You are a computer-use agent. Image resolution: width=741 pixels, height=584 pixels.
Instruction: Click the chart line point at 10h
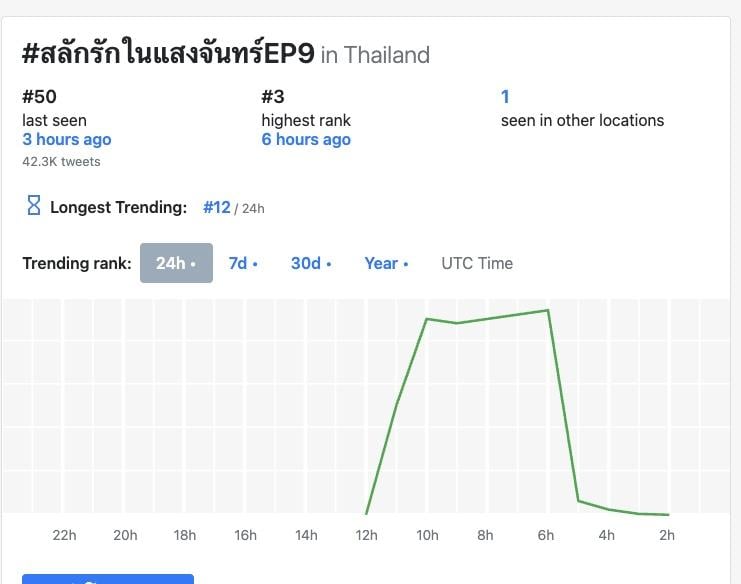[427, 319]
